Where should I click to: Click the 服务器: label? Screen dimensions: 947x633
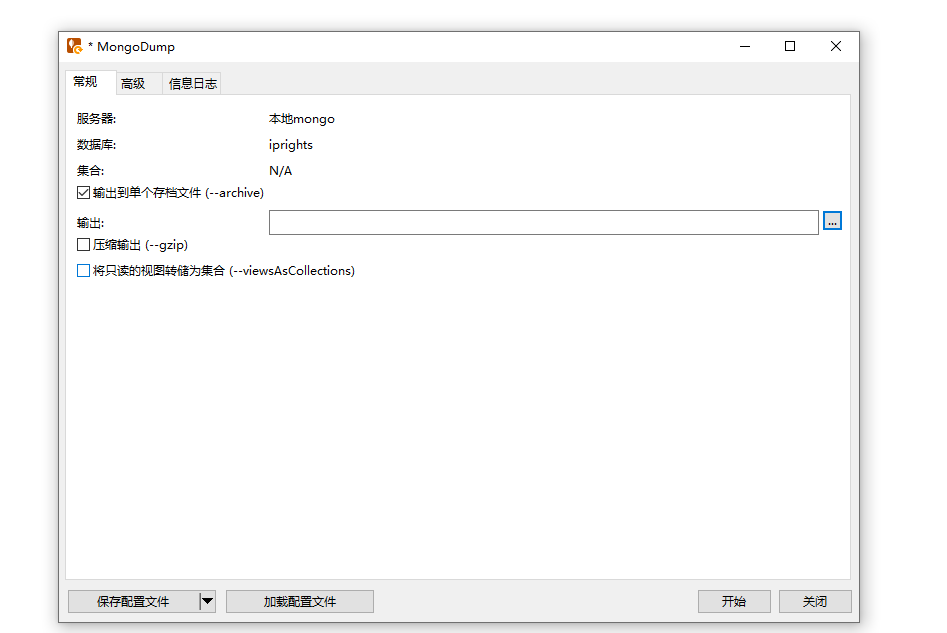click(x=96, y=119)
